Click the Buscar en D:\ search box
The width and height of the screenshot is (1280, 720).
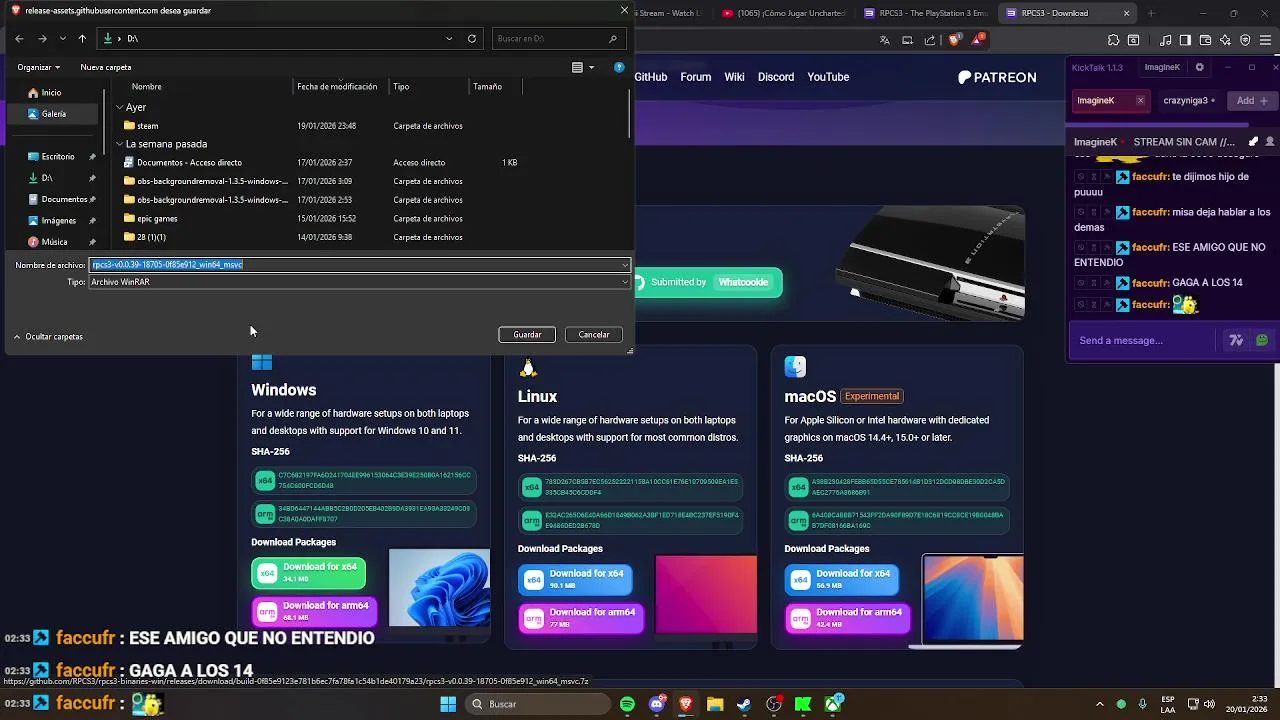click(x=557, y=39)
